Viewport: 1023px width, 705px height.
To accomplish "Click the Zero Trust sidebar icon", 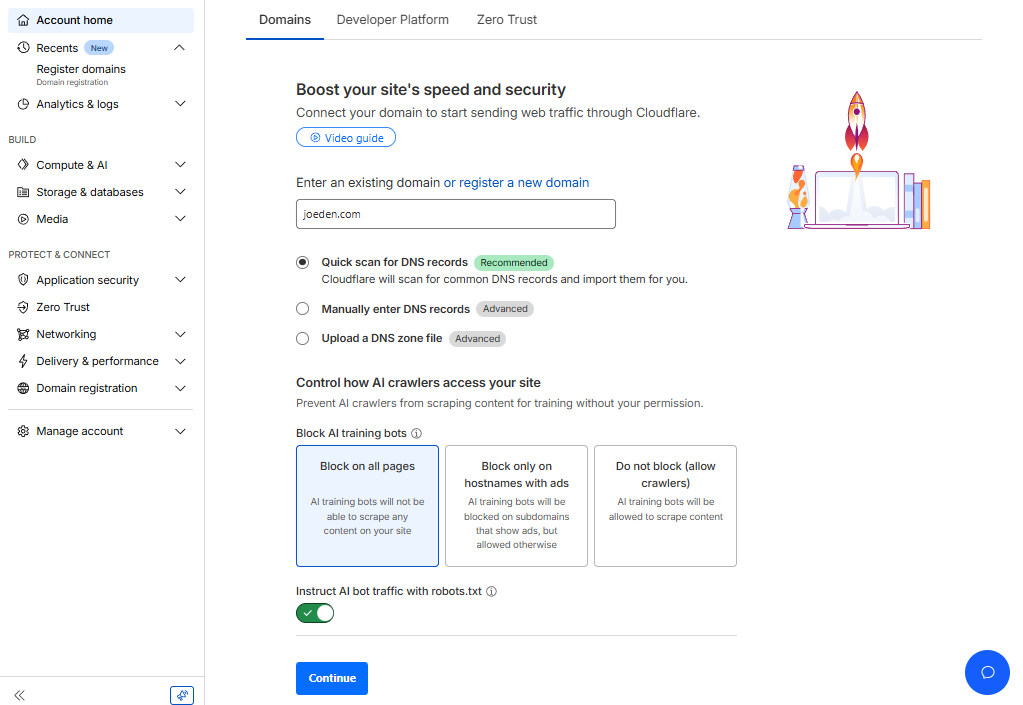I will coord(23,307).
